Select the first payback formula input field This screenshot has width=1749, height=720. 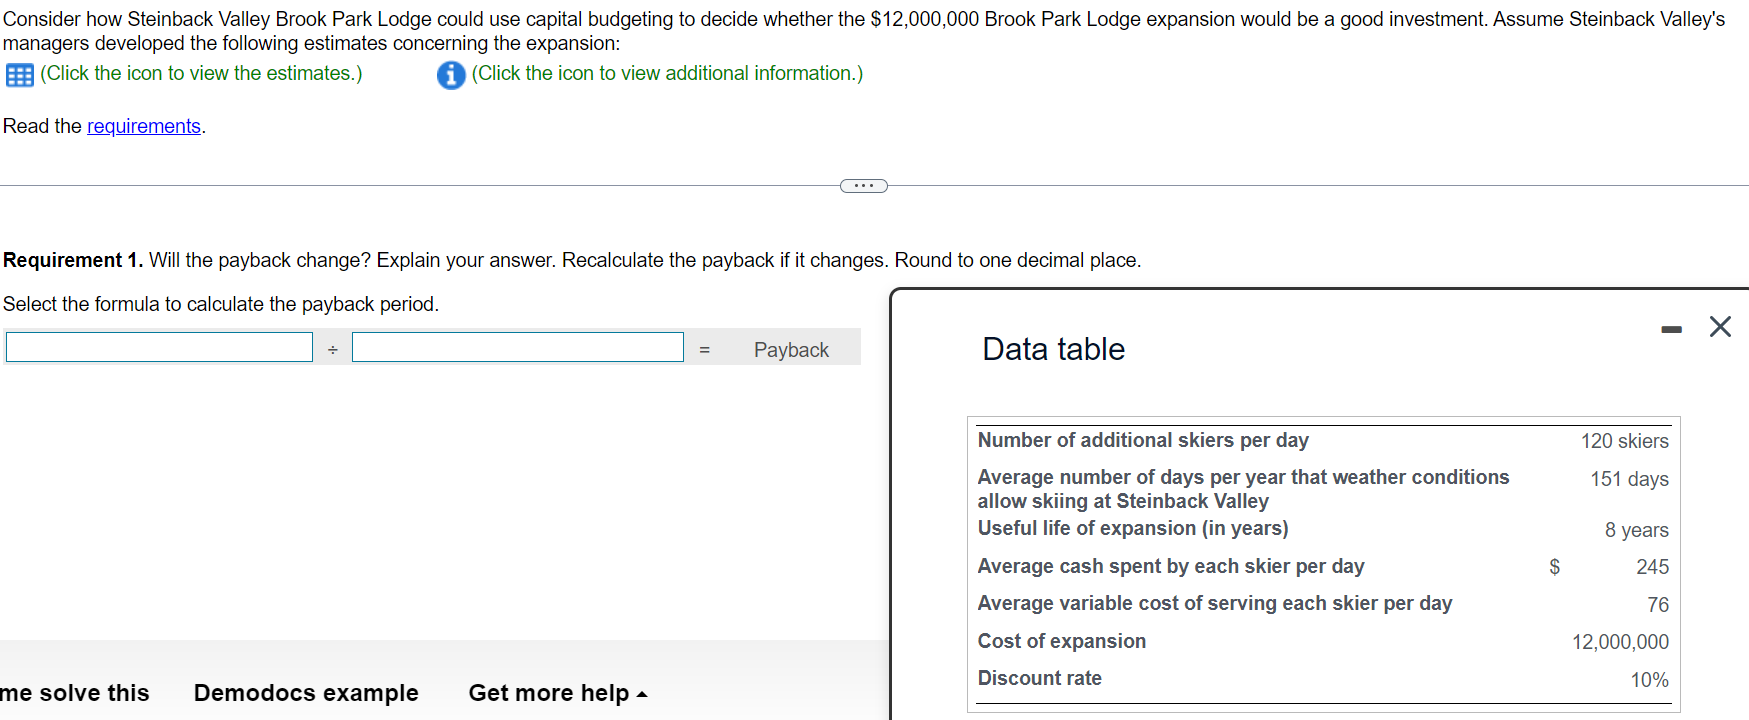[x=159, y=347]
